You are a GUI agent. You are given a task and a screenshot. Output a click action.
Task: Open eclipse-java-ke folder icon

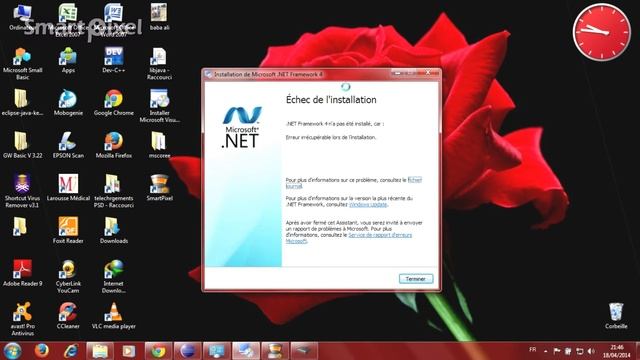pyautogui.click(x=22, y=103)
